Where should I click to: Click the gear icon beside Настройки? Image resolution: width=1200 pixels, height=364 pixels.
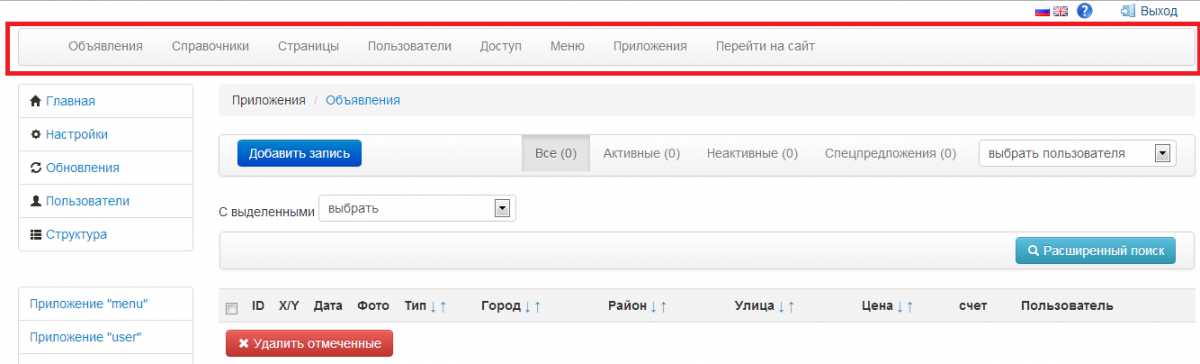(x=36, y=134)
